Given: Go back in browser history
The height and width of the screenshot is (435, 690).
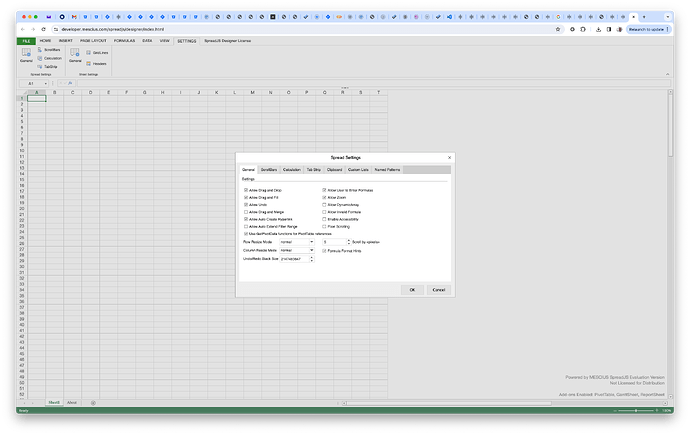Looking at the screenshot, I should [22, 29].
